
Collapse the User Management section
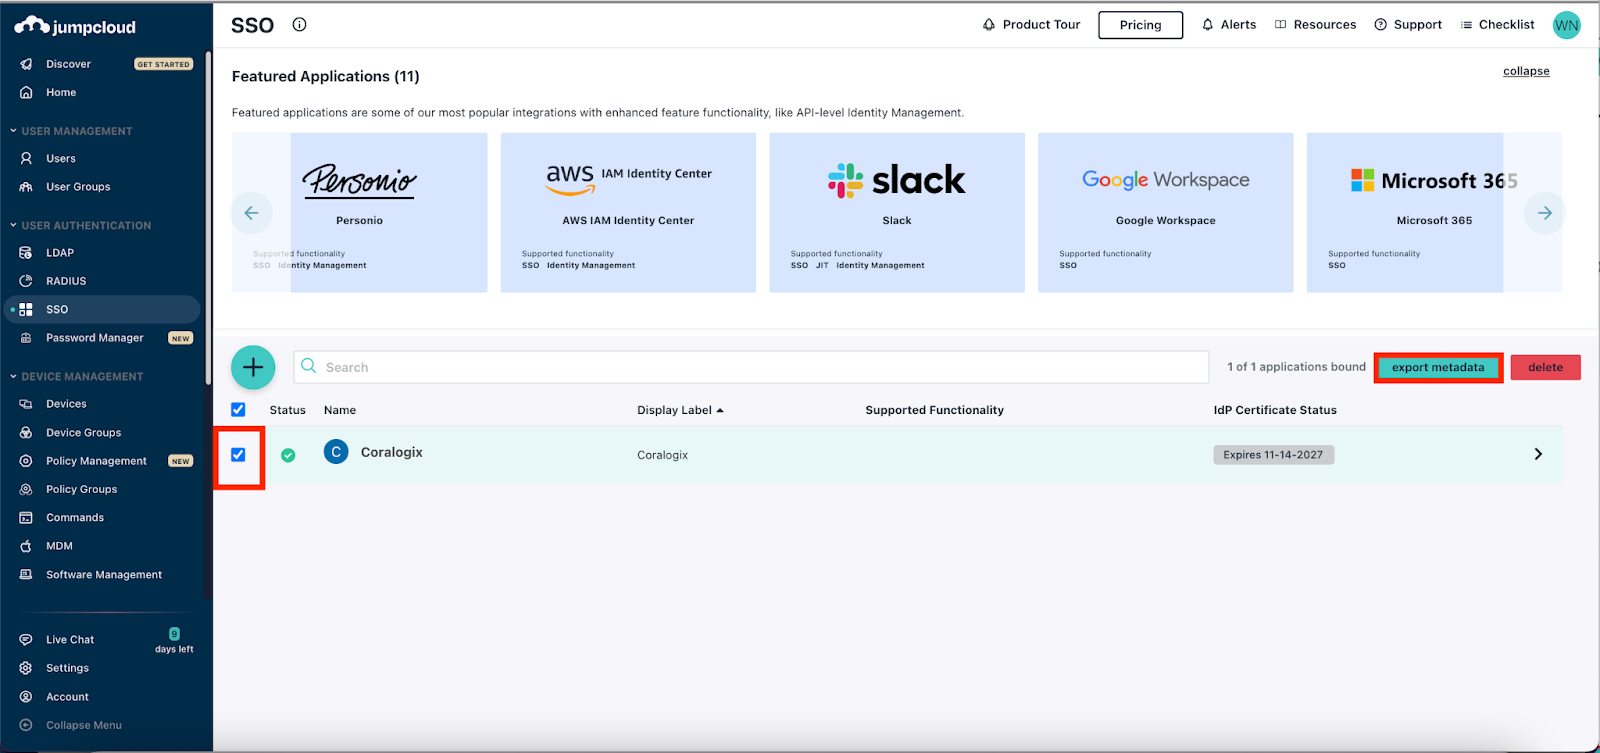(71, 131)
